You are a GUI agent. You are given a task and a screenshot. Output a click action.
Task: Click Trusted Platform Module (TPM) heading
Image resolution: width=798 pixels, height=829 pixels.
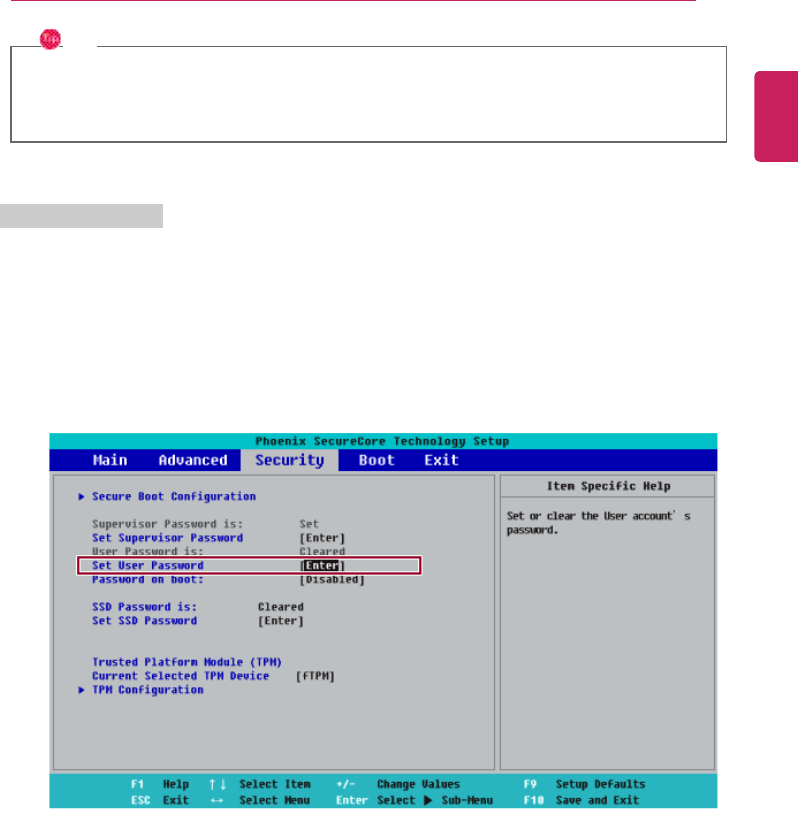tap(187, 662)
